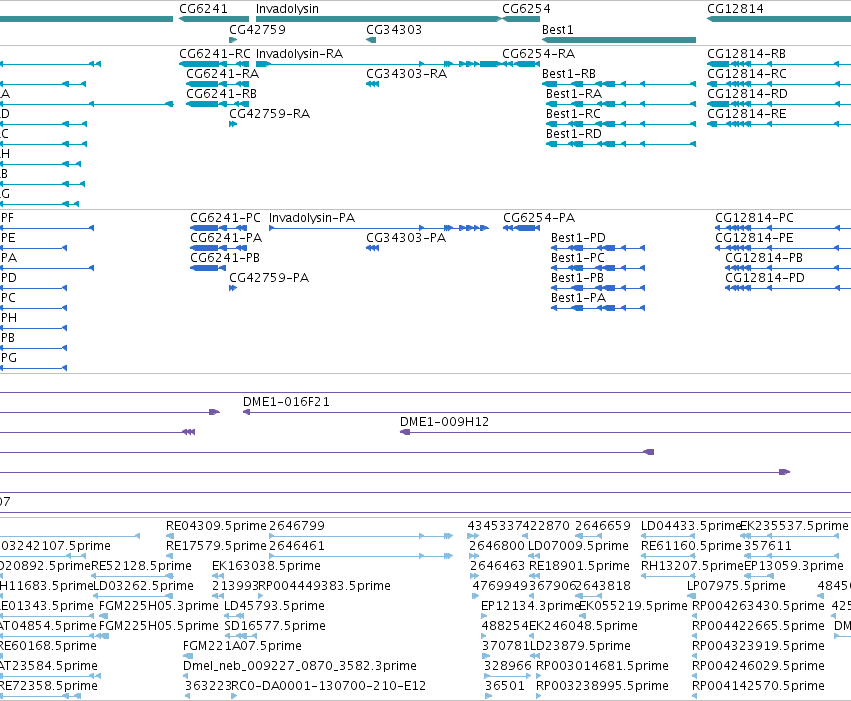Select the CG12814-PD protein label

[x=765, y=277]
